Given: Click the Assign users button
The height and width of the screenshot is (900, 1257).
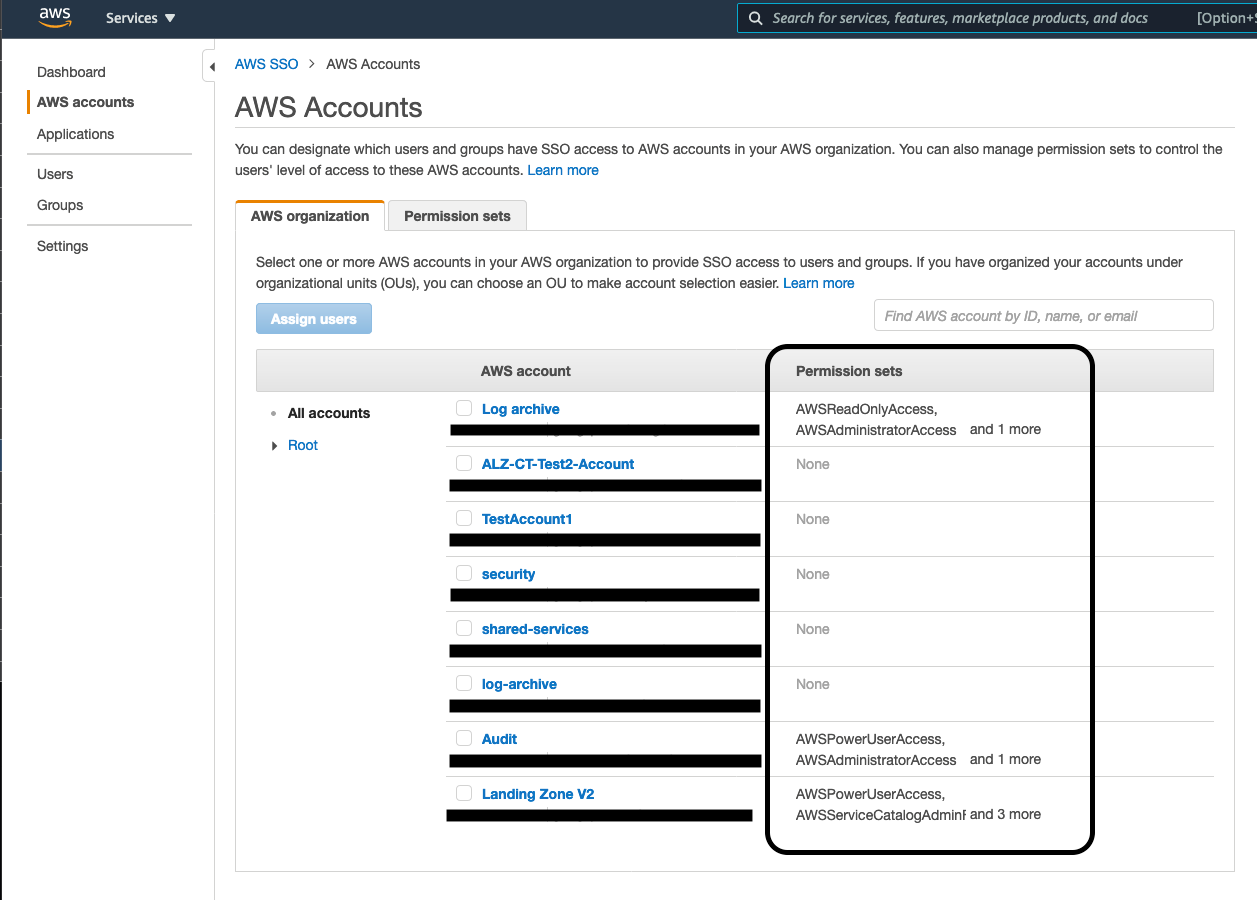Looking at the screenshot, I should (x=314, y=319).
